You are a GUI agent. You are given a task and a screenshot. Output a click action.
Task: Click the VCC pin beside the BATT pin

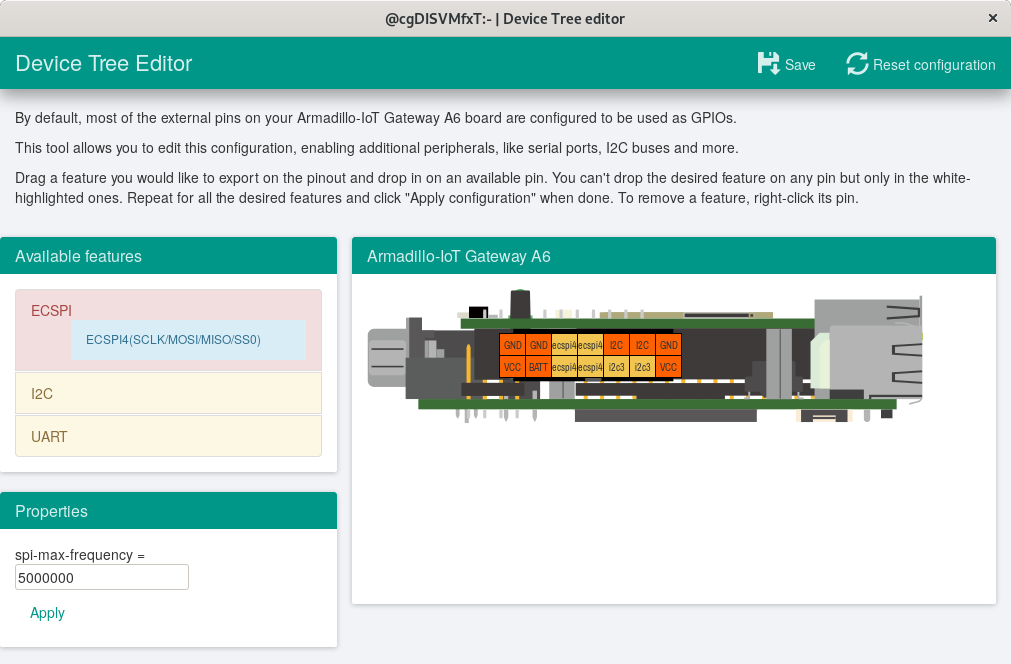coord(512,367)
